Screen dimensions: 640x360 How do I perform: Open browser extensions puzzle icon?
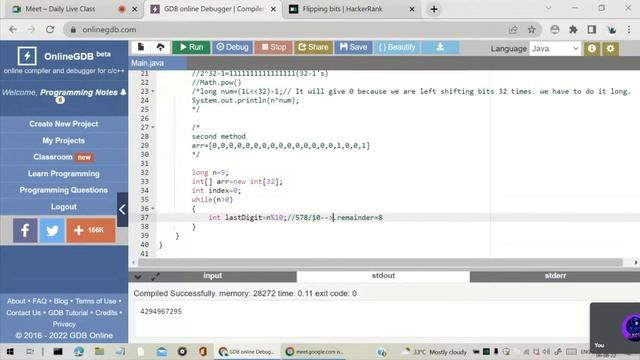point(573,29)
